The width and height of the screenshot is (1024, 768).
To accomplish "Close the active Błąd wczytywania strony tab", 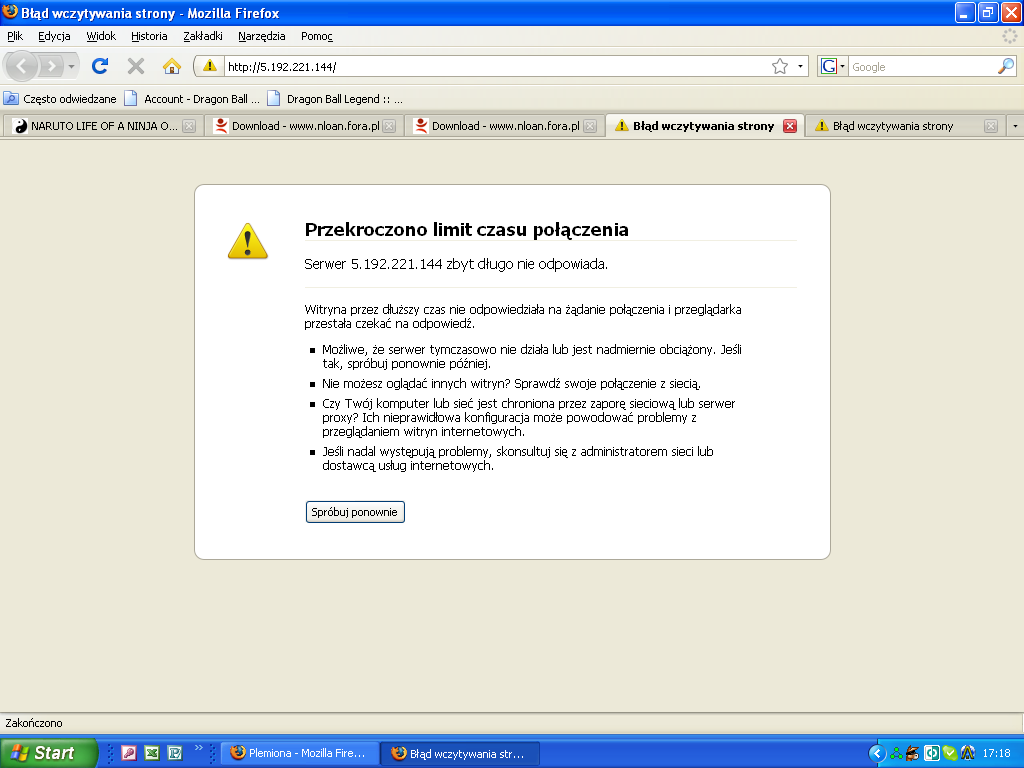I will 790,126.
